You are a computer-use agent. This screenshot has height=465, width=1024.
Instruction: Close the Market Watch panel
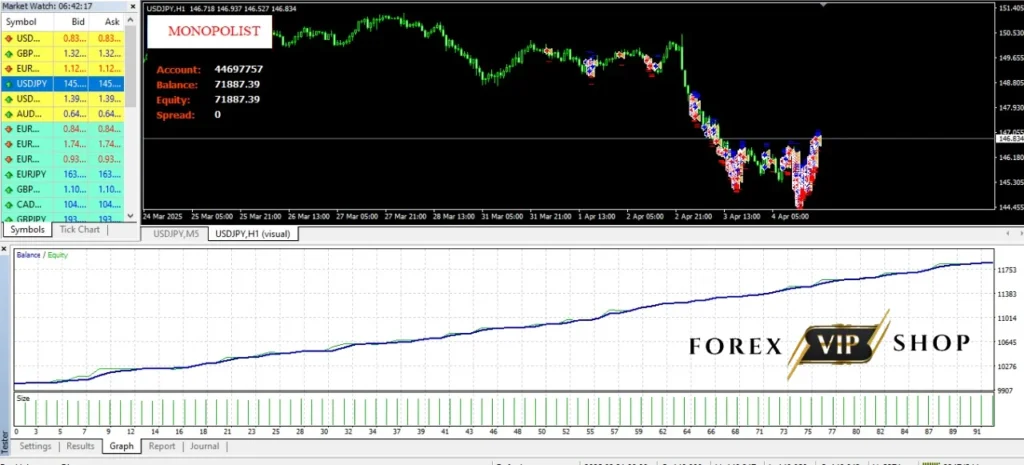click(133, 6)
